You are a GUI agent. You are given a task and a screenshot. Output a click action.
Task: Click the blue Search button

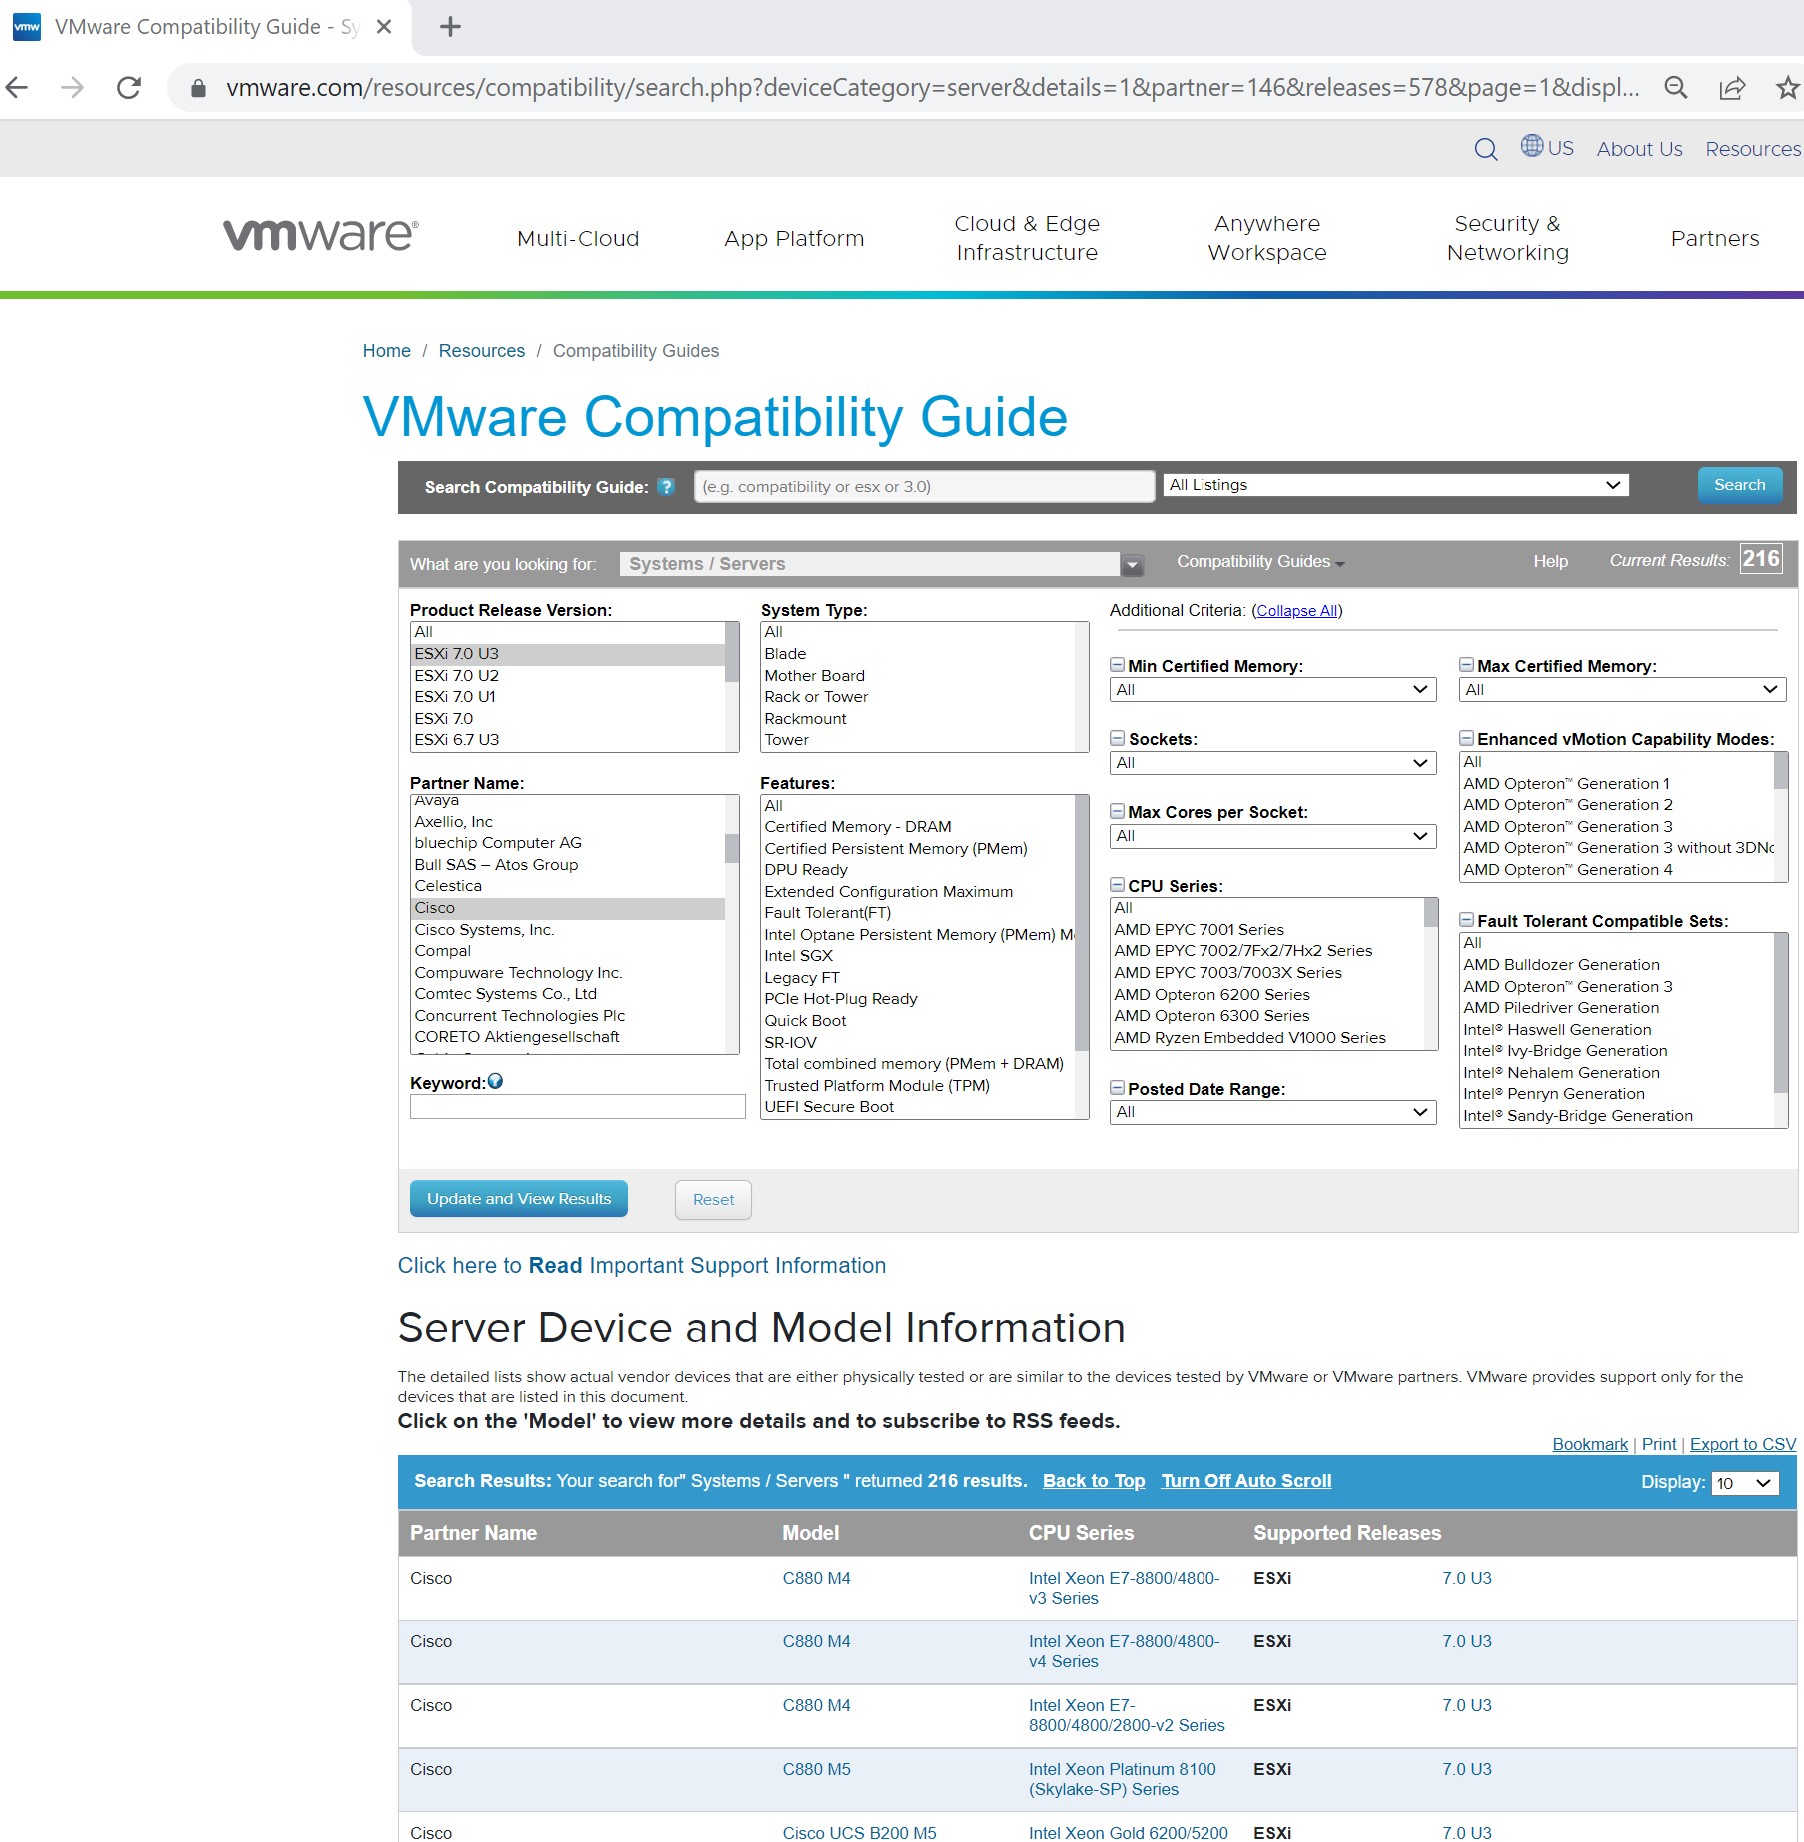pos(1740,485)
